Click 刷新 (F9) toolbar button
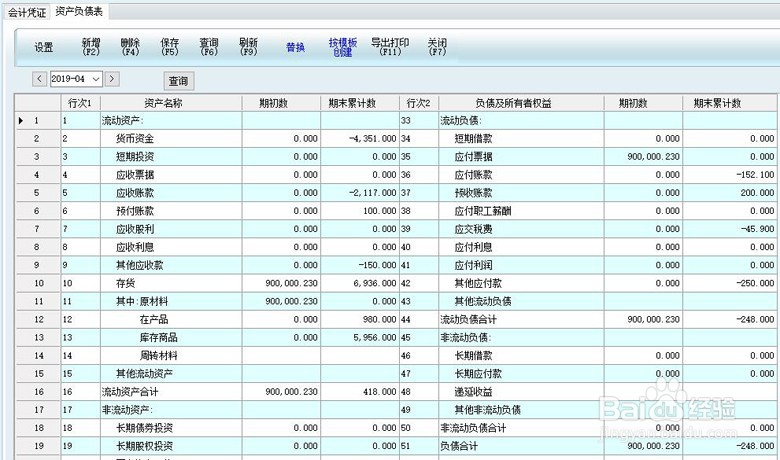 coord(248,47)
